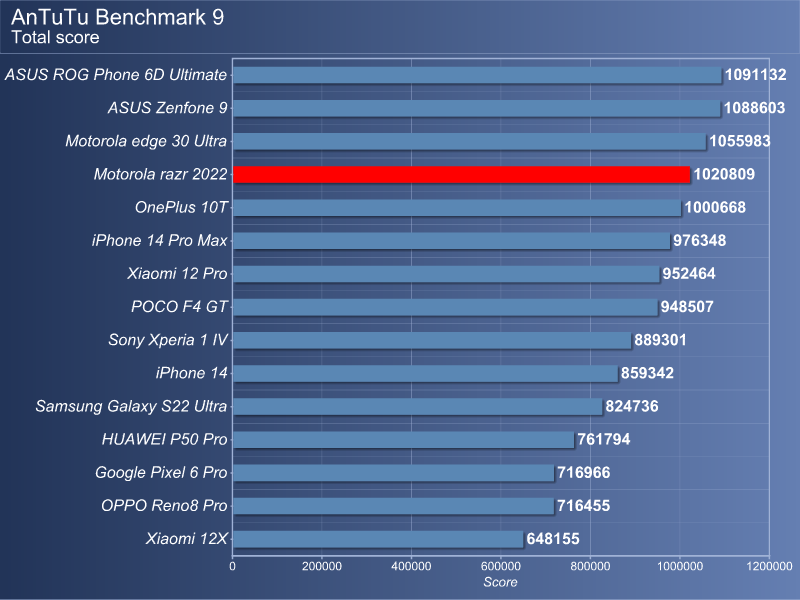Click the 'ASUS ROG Phone 6D Ultimate' device label

(116, 75)
